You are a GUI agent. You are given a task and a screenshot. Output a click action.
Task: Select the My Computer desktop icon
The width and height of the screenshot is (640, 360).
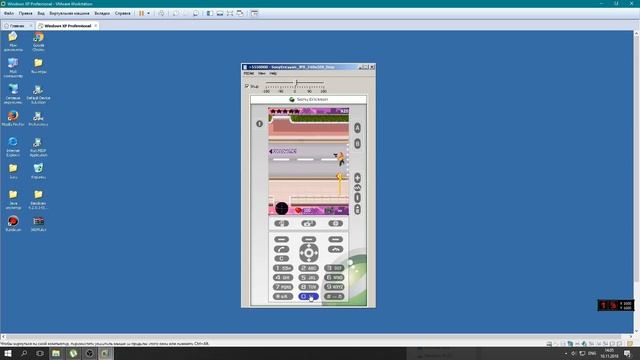tap(13, 67)
